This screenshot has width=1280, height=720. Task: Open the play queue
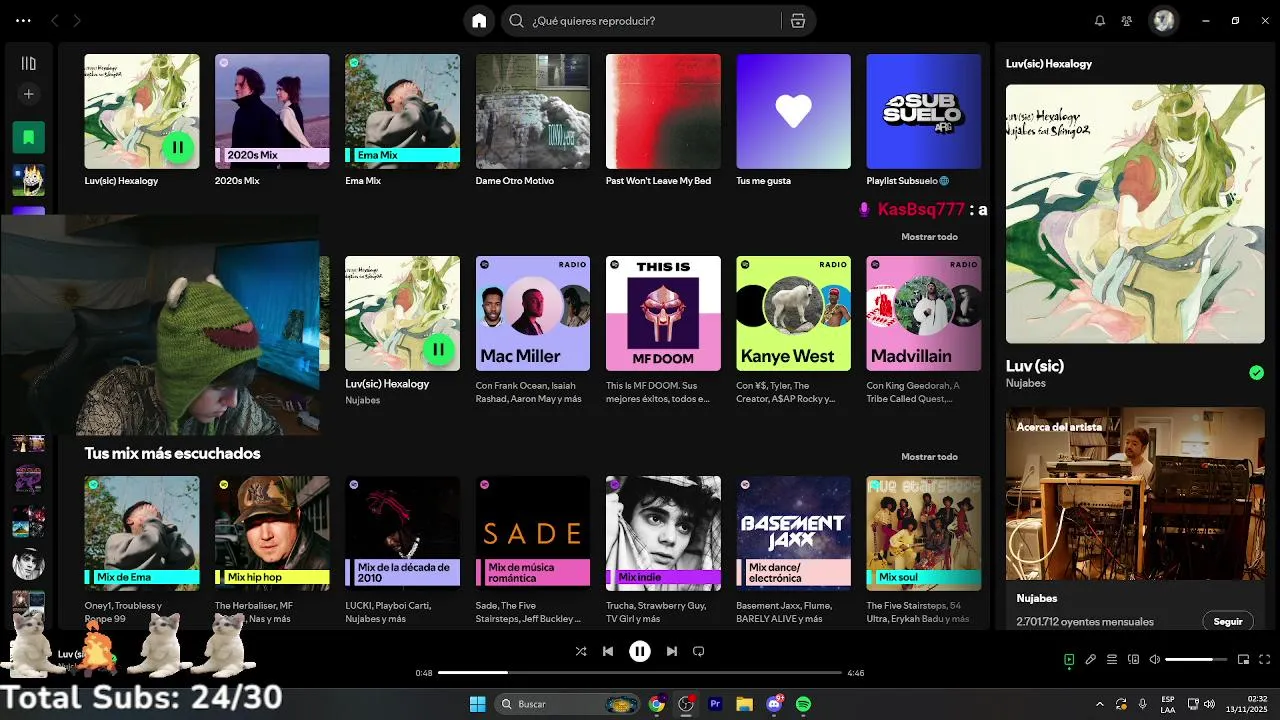tap(1112, 660)
